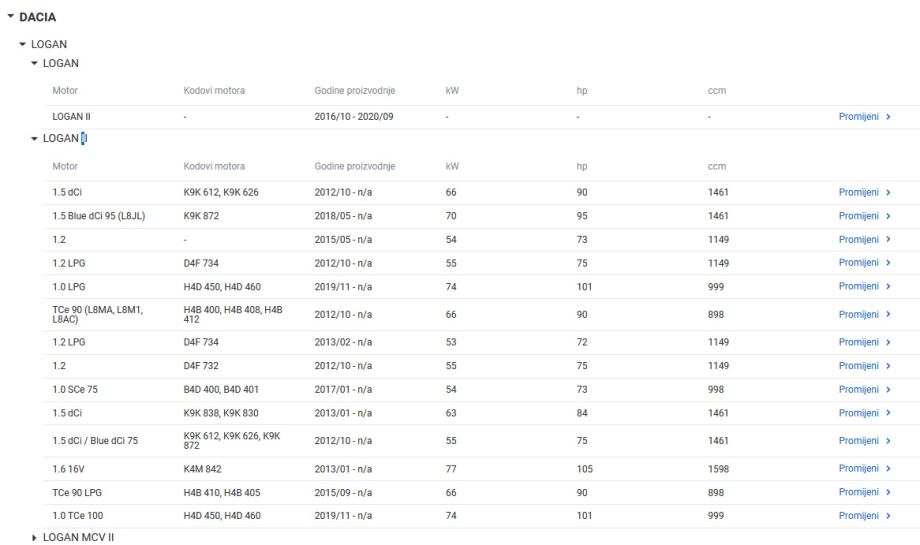
Task: Click Promijeni link for 1.5 dCi K9K 612
Action: pyautogui.click(x=858, y=192)
